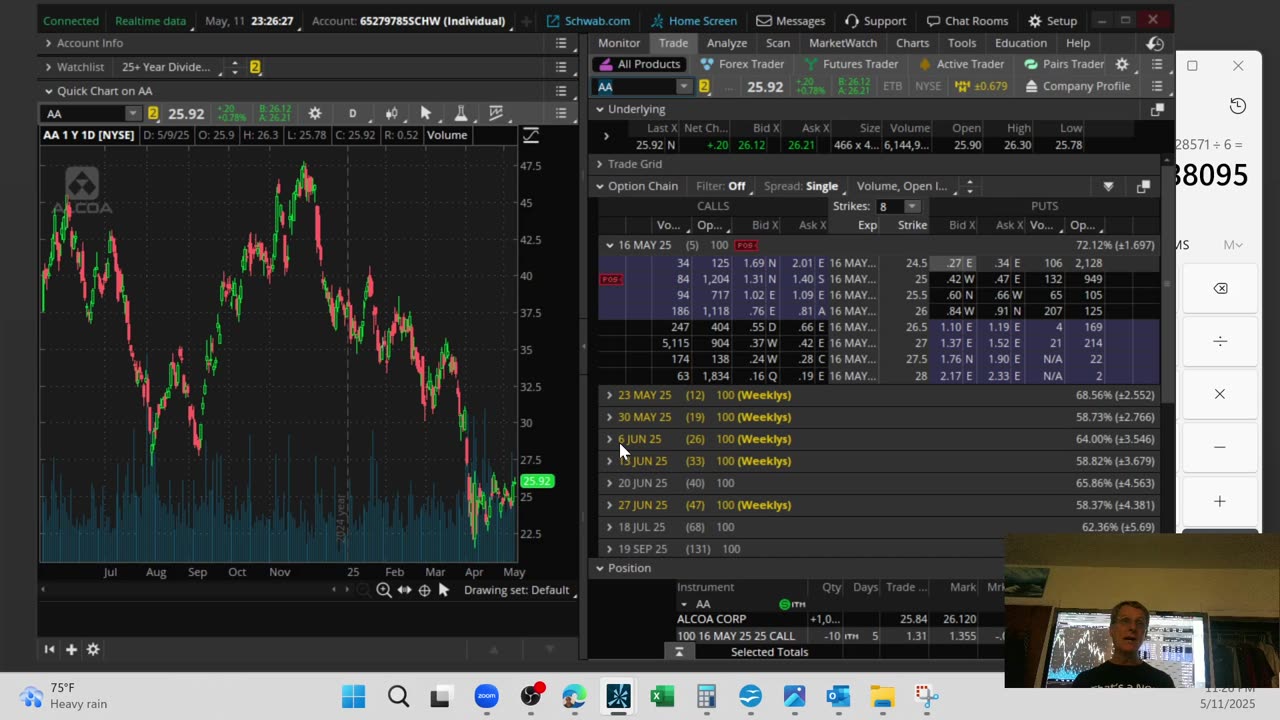Switch to the Monitor tab

click(x=619, y=43)
